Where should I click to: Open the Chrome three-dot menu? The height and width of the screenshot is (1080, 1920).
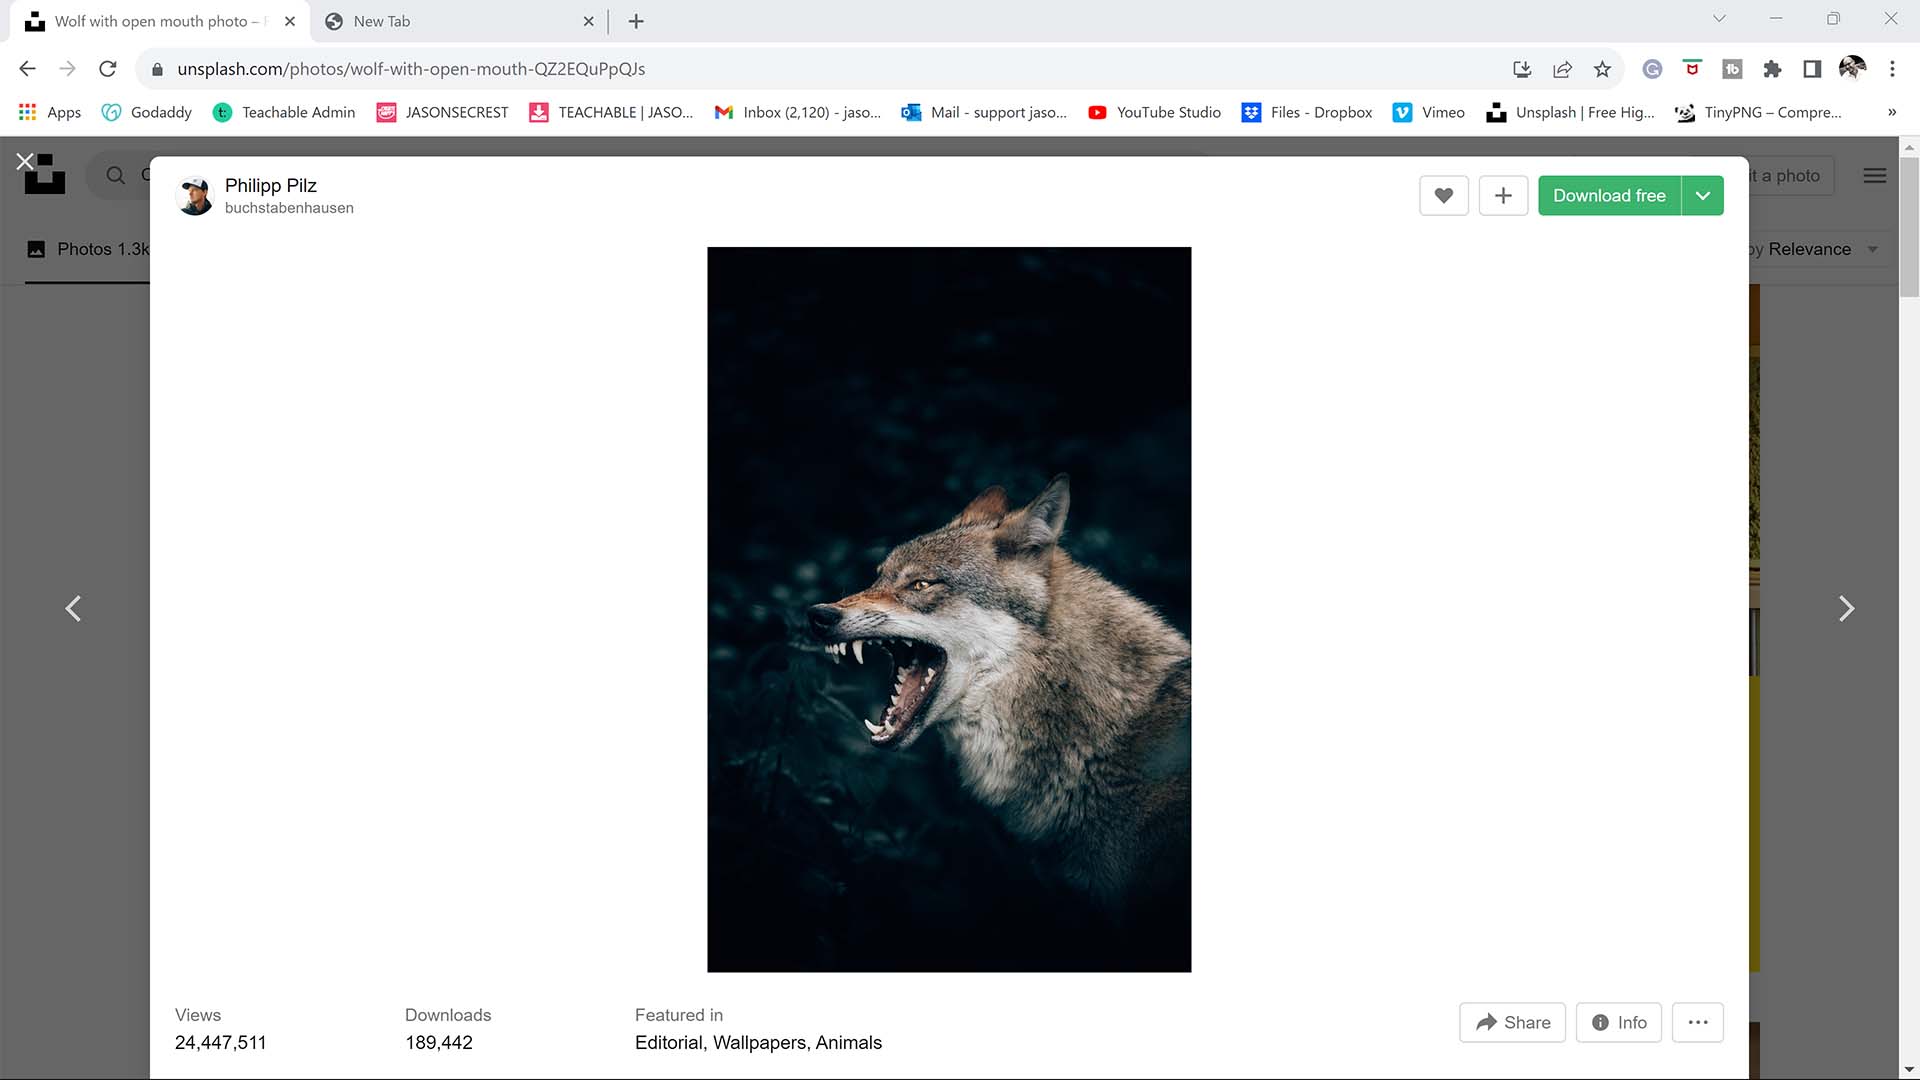click(x=1892, y=69)
